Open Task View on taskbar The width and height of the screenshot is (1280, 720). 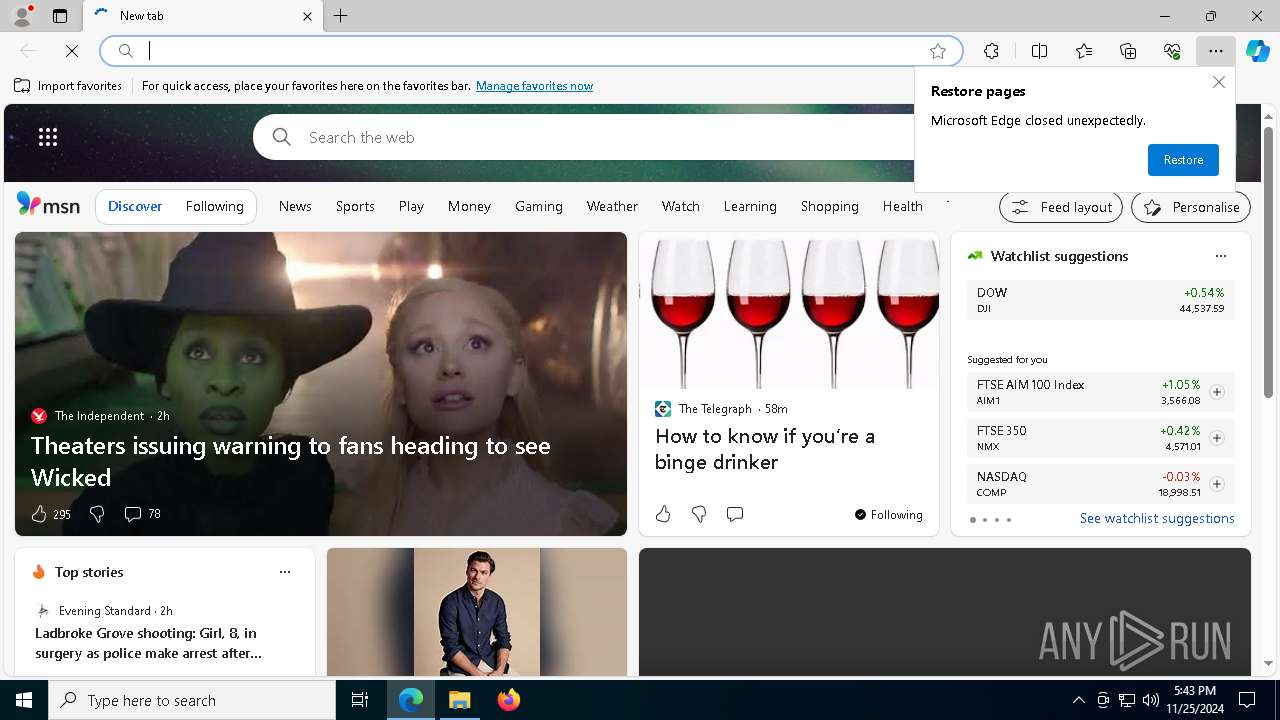(360, 700)
